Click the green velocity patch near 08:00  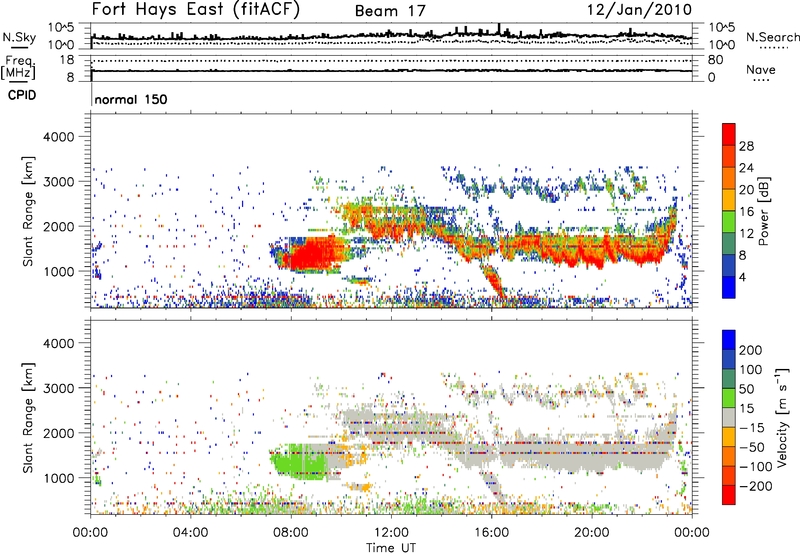tap(298, 462)
